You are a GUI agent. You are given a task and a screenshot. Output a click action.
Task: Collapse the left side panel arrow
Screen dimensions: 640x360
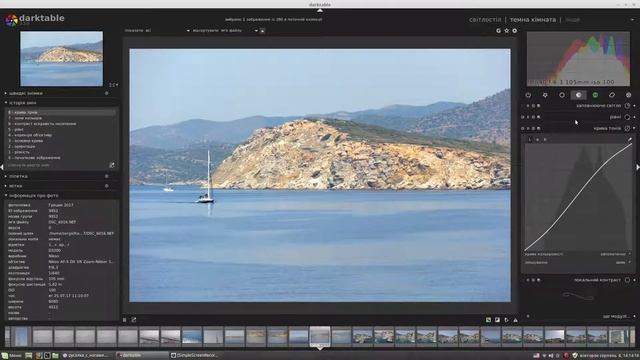[x=2, y=167]
